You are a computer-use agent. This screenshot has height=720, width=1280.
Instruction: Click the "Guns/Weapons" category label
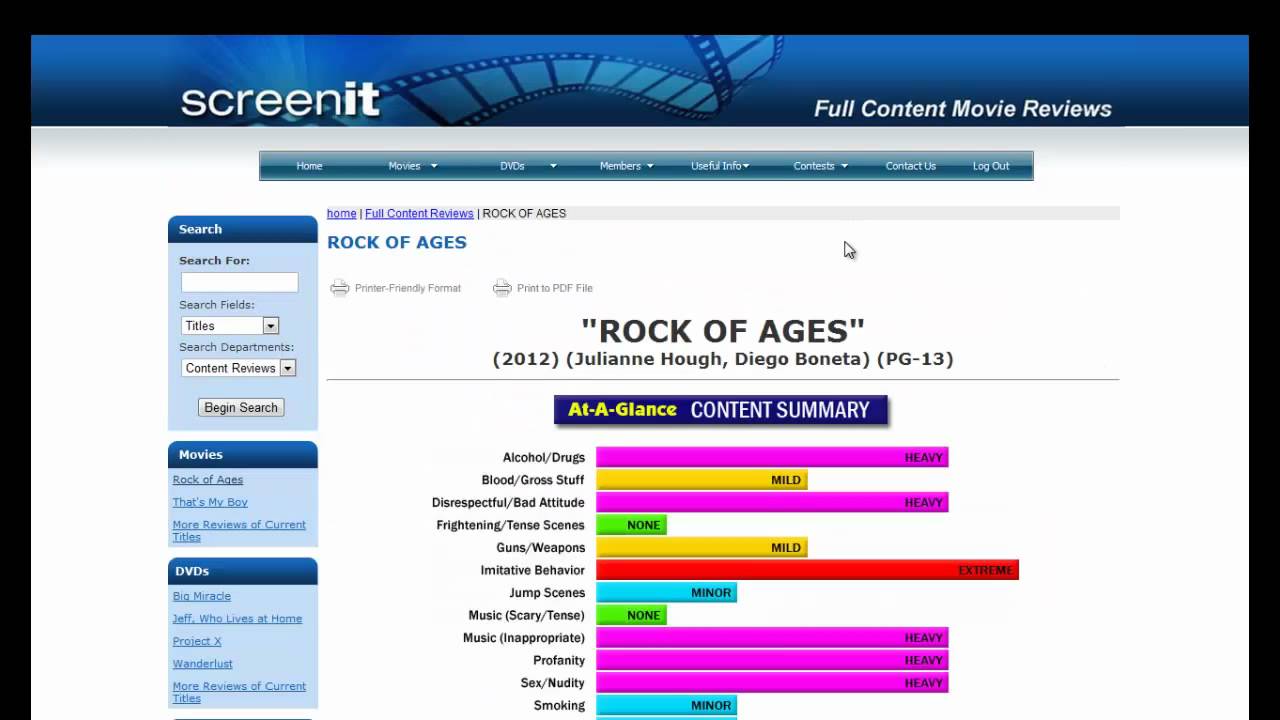(x=541, y=548)
